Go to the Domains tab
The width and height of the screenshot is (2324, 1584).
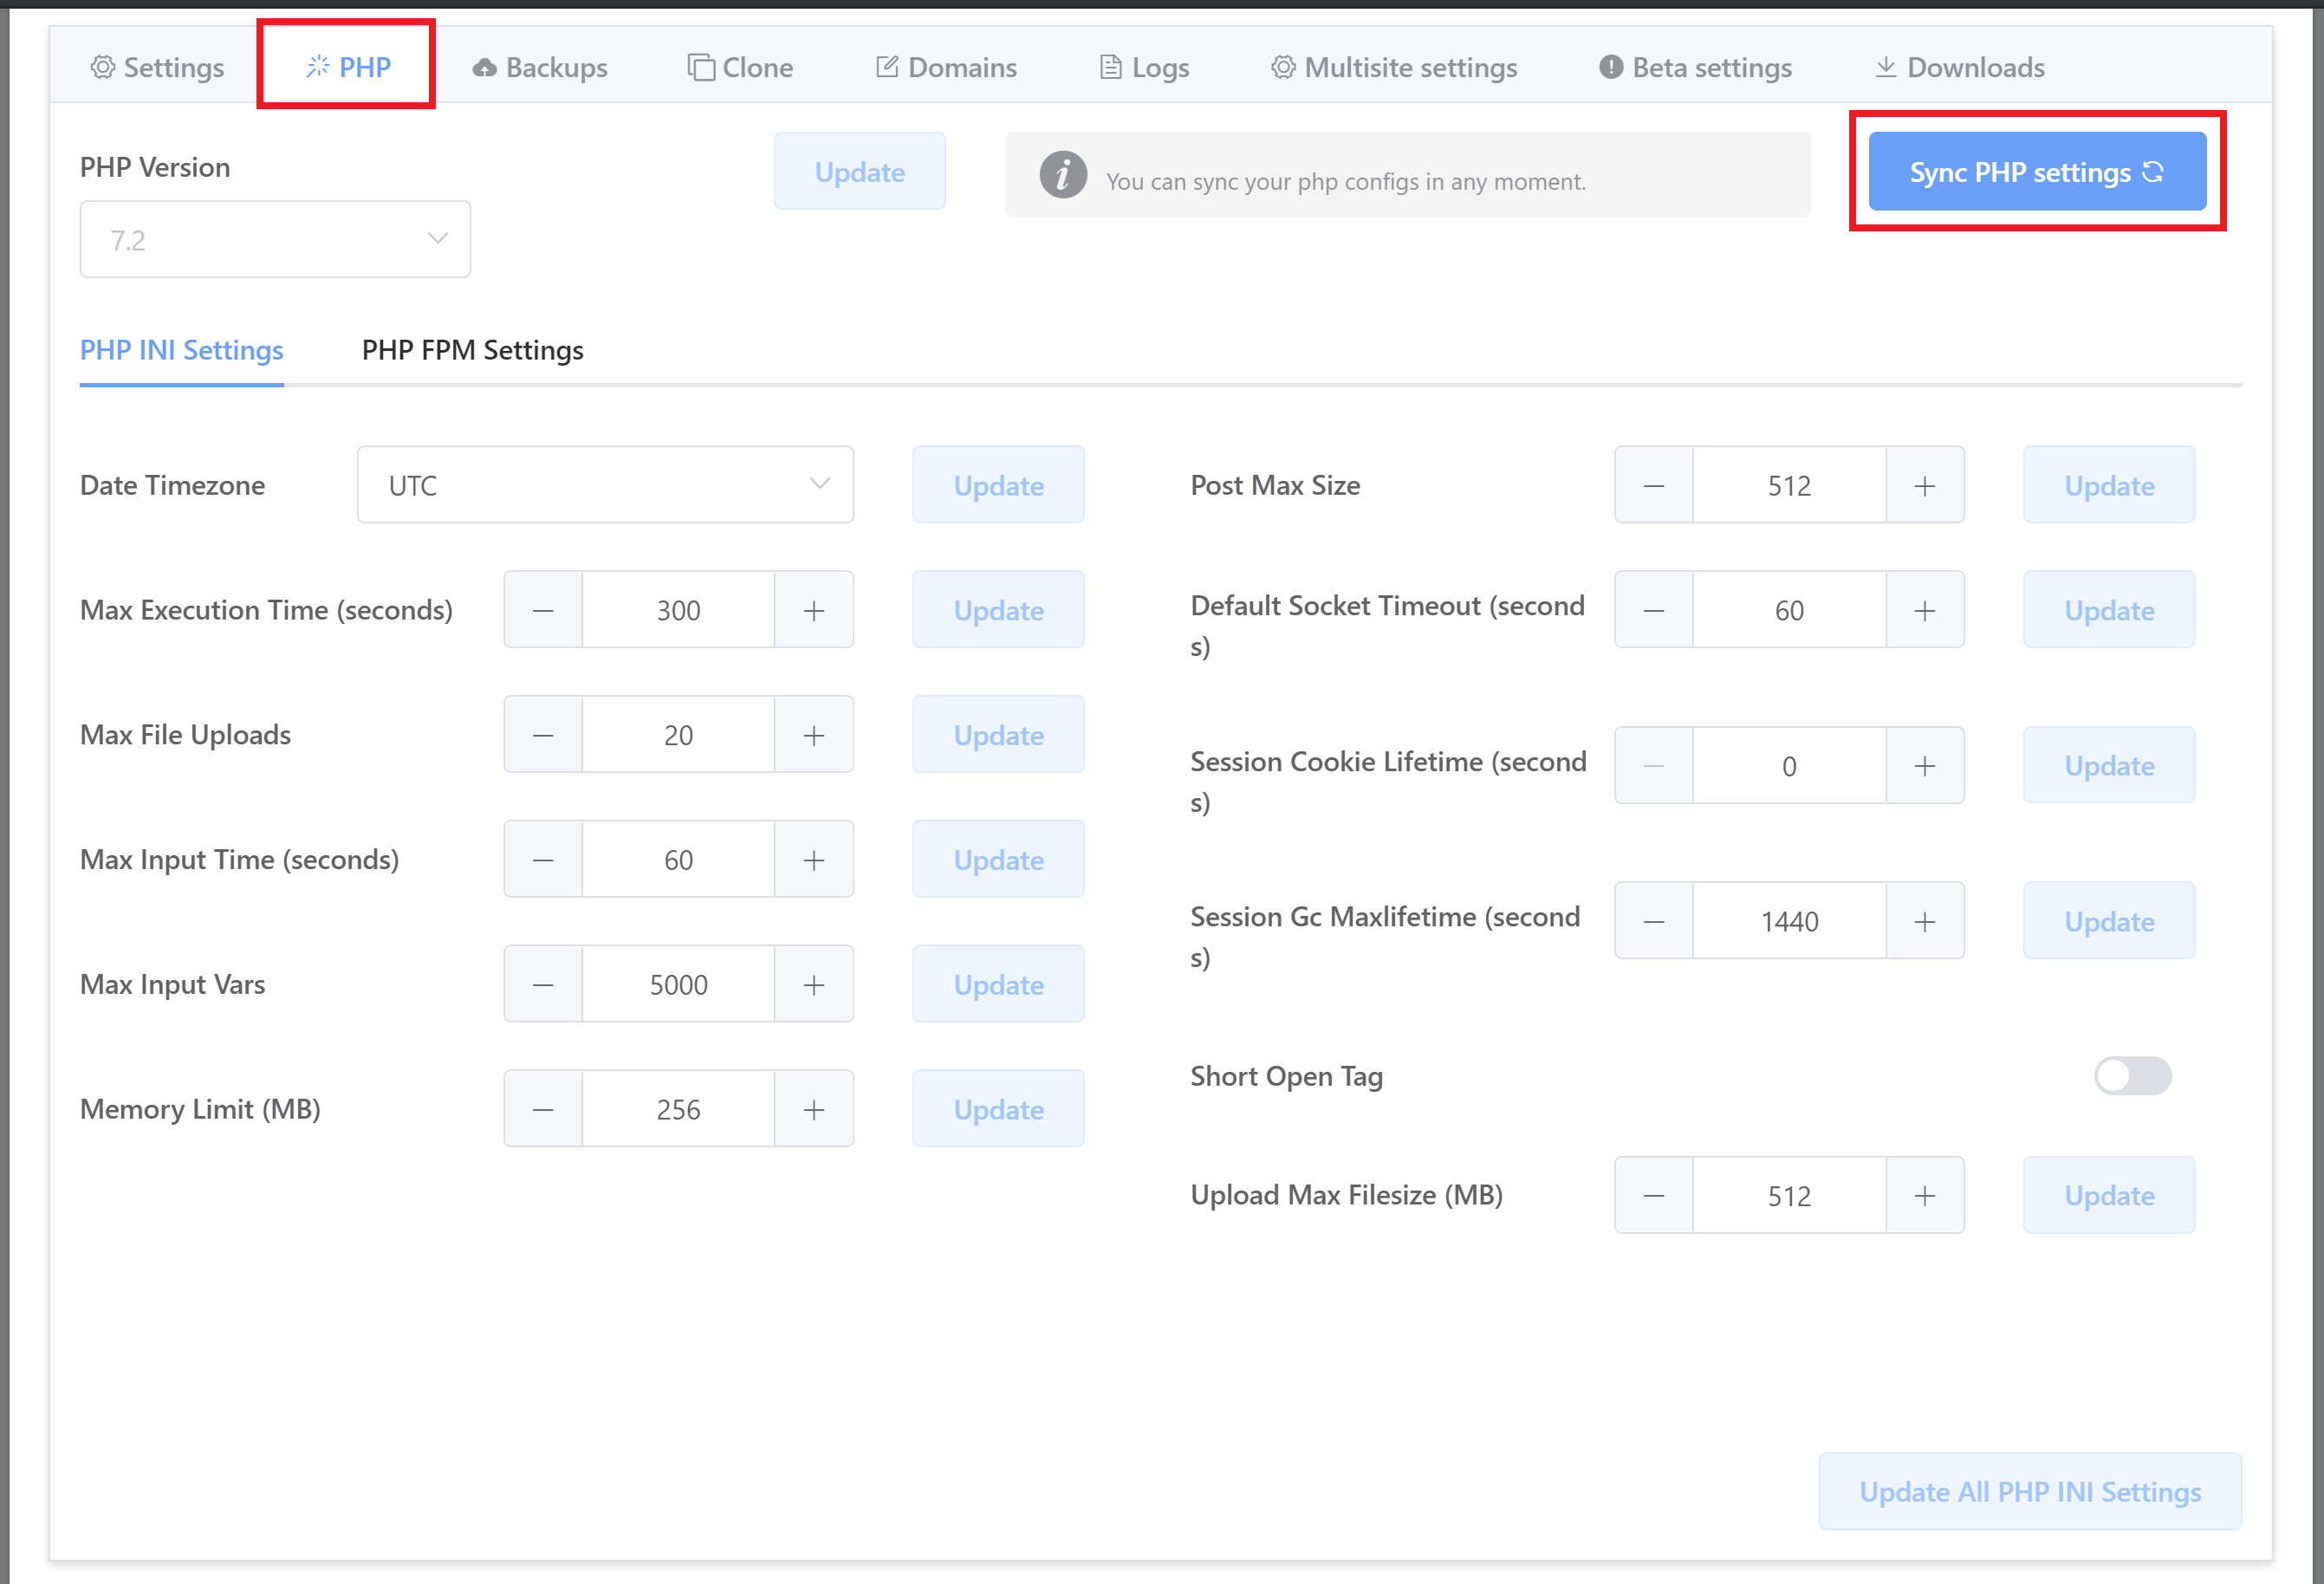click(x=946, y=67)
